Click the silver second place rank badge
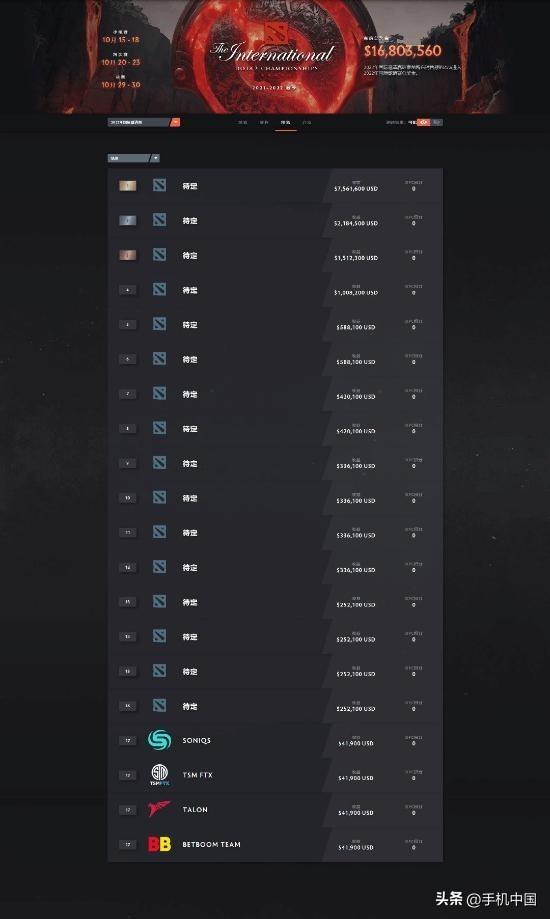Image resolution: width=550 pixels, height=919 pixels. coord(128,220)
